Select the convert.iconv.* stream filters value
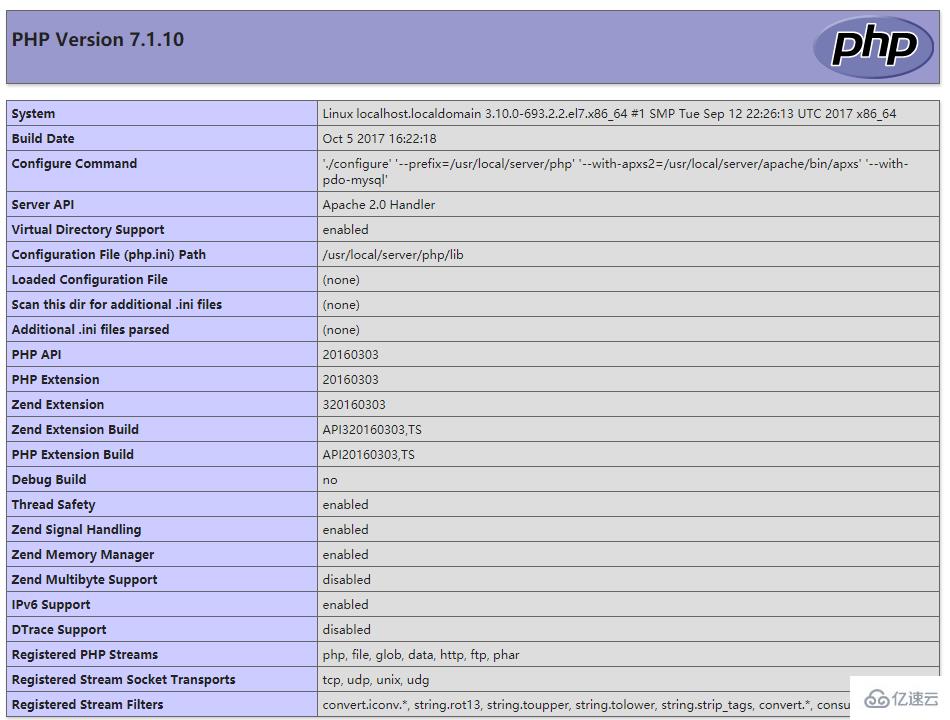Viewport: 950px width, 720px height. coord(586,704)
